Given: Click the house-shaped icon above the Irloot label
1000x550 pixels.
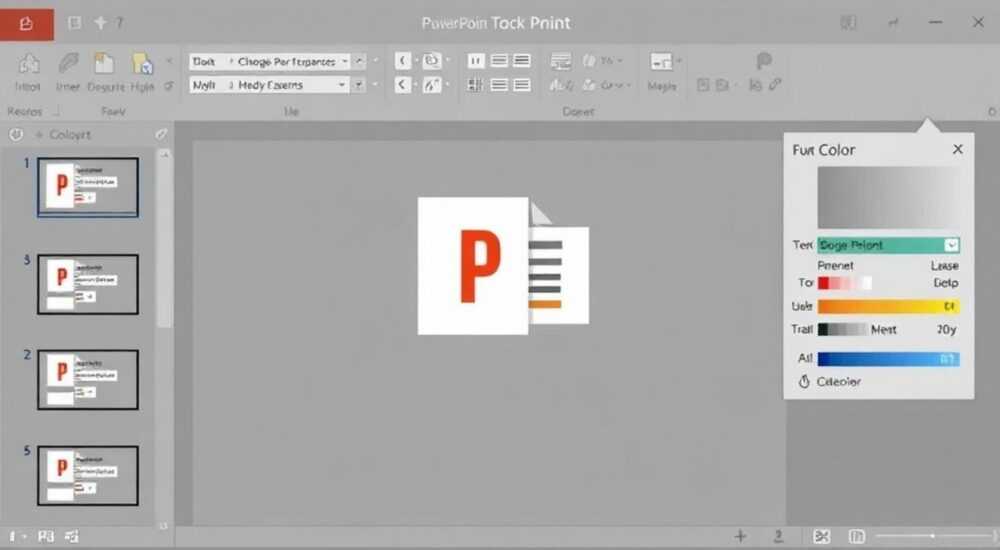Looking at the screenshot, I should pos(28,63).
